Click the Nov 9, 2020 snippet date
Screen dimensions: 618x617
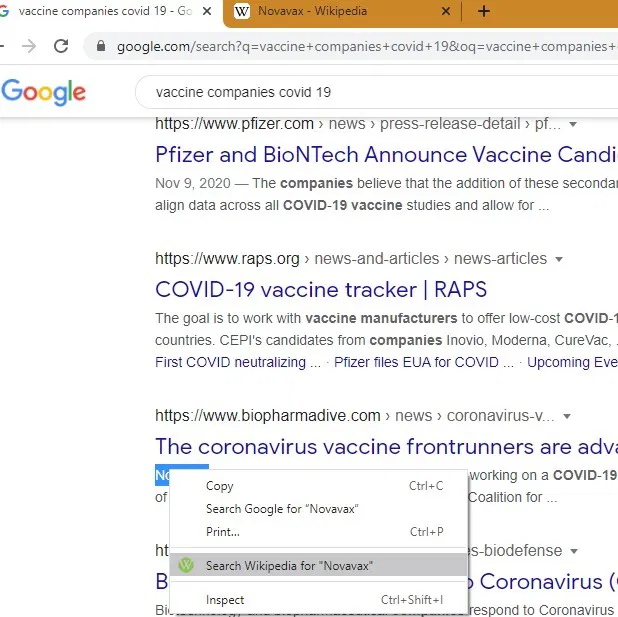pyautogui.click(x=193, y=183)
